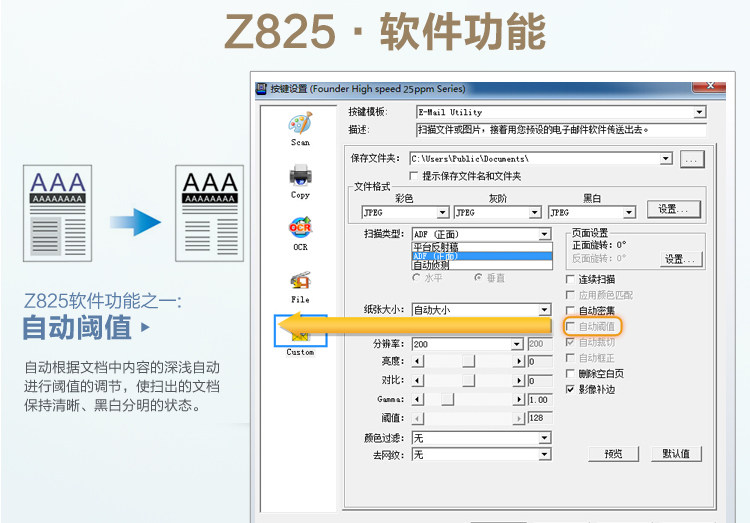Viewport: 750px width, 523px height.
Task: Open the 按键模板 E-Mail Utility dropdown
Action: [699, 112]
